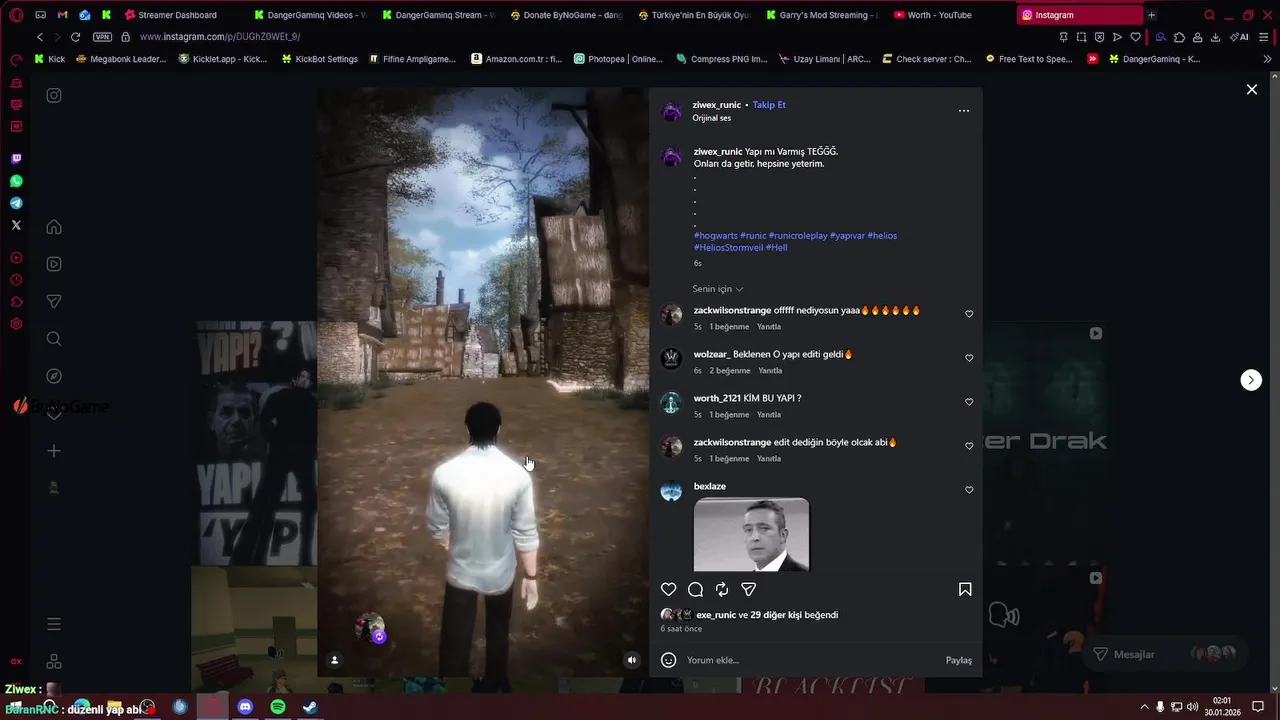The image size is (1280, 720).
Task: Open bexlaze's GIF comment image
Action: tap(751, 535)
